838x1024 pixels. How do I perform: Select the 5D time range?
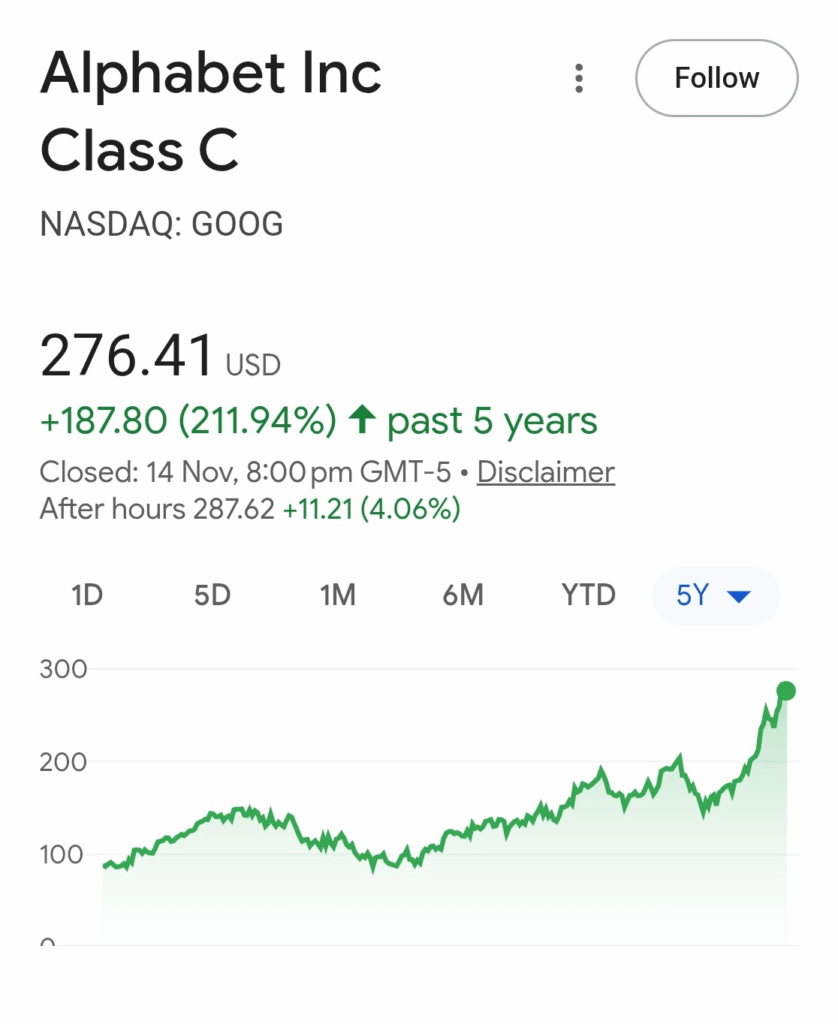[x=212, y=596]
